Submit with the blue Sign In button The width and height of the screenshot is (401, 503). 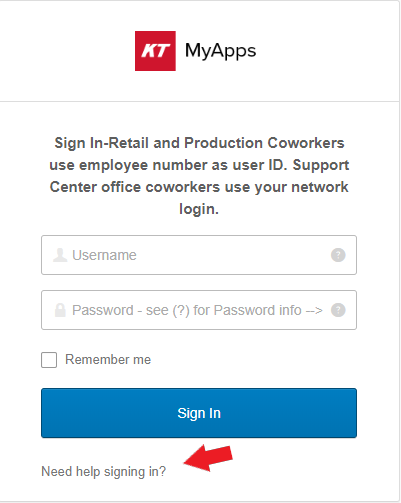coord(199,413)
